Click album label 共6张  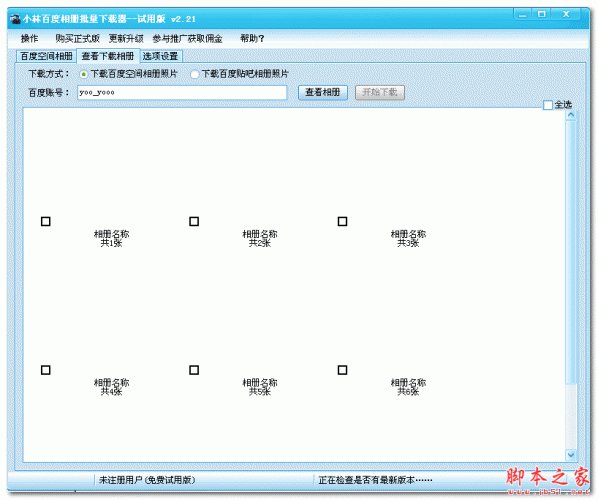pos(408,392)
